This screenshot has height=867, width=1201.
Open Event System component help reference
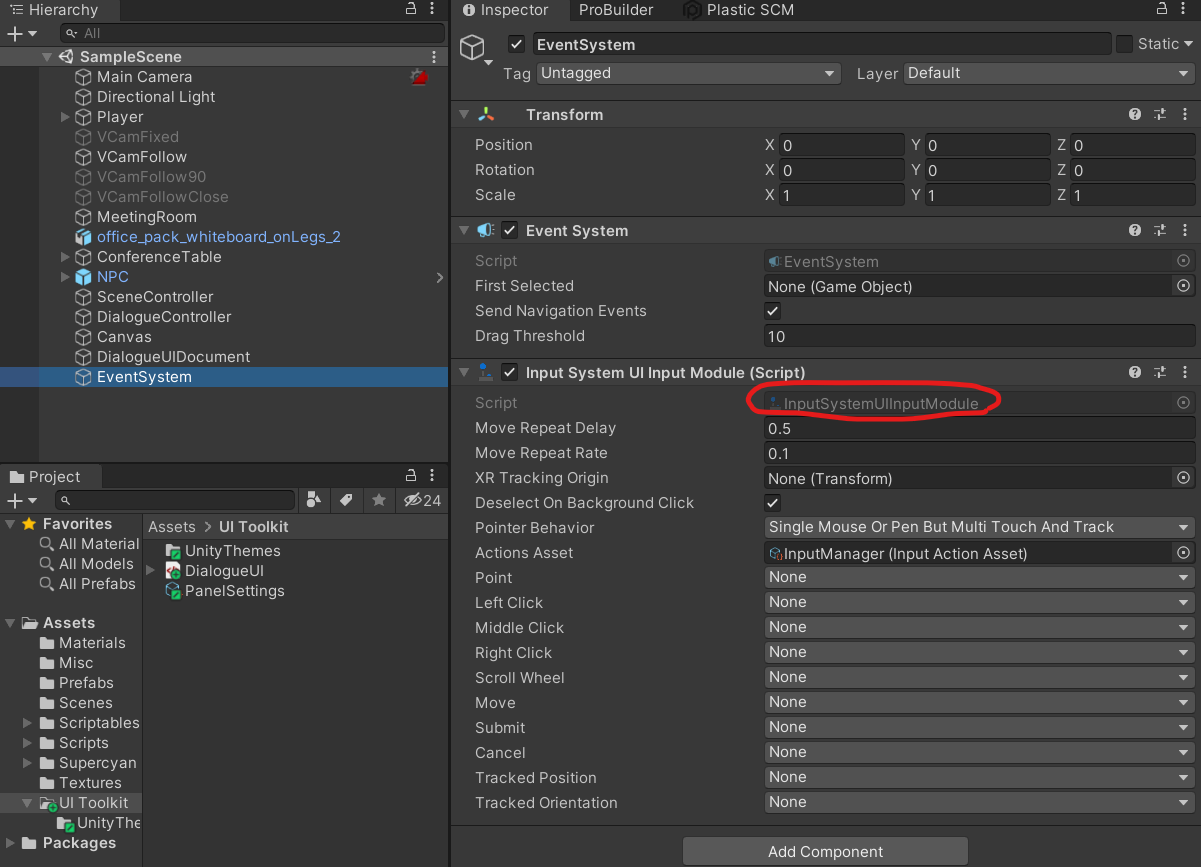click(x=1135, y=231)
